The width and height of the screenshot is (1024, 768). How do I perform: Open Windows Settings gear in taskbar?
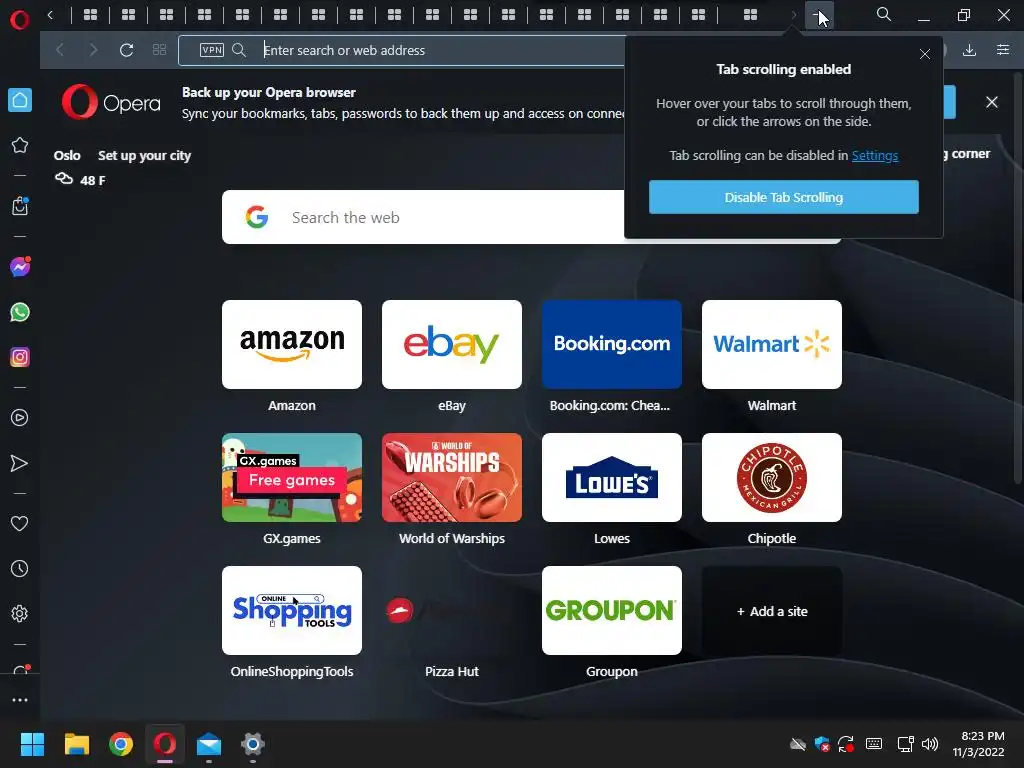coord(253,744)
